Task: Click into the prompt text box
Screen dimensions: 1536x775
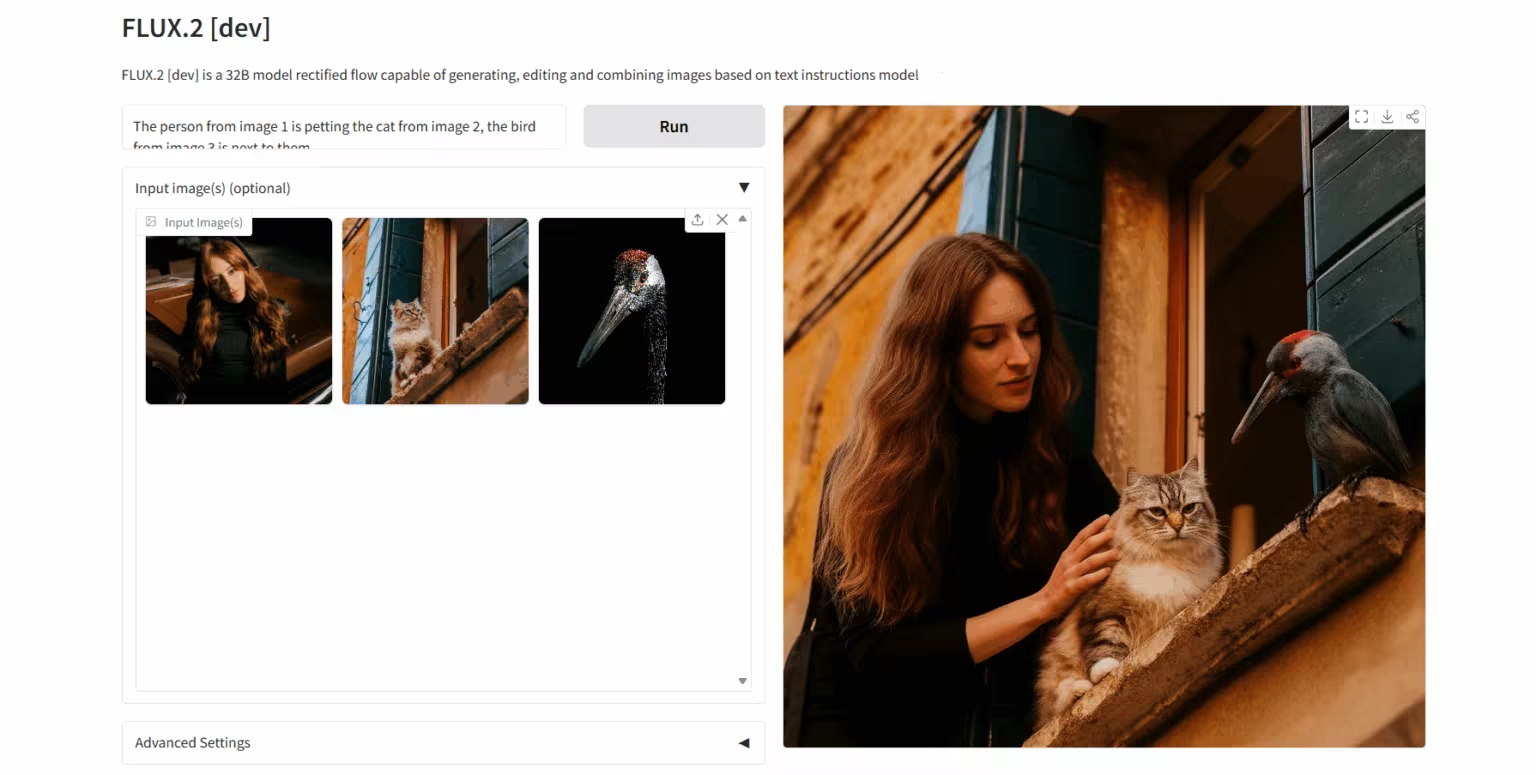Action: pos(343,127)
